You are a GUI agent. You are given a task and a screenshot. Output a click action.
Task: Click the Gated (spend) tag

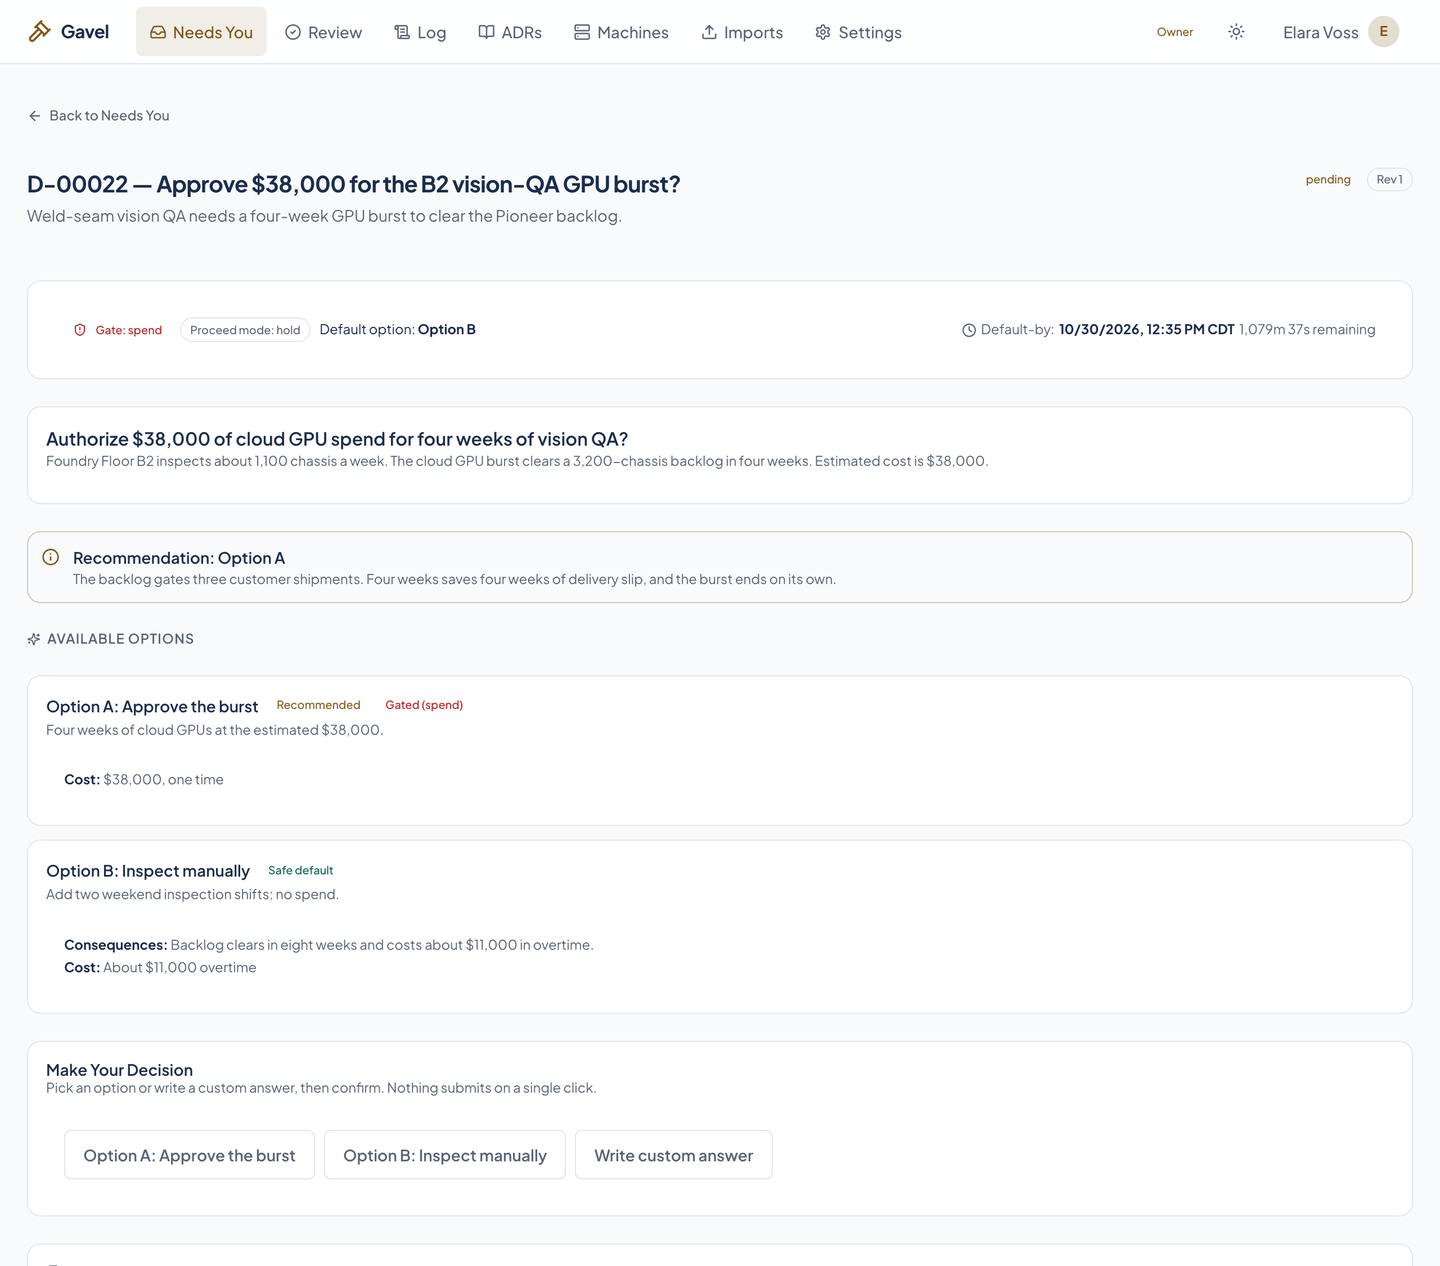pyautogui.click(x=424, y=705)
